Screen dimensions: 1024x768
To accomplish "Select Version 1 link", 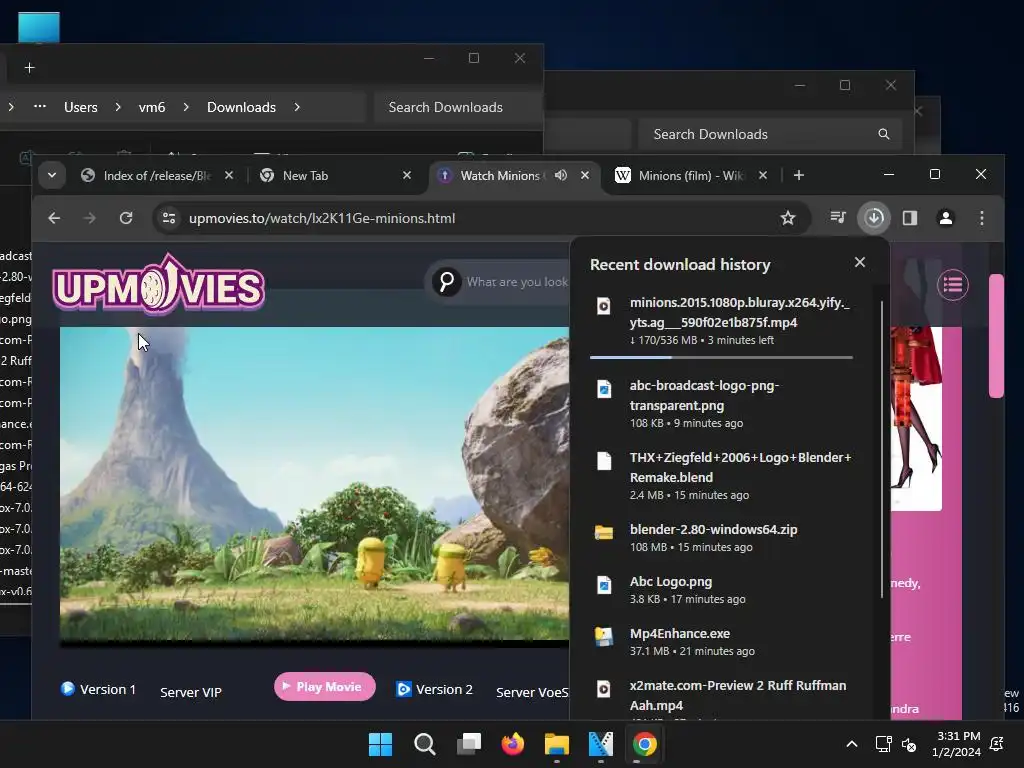I will click(99, 689).
